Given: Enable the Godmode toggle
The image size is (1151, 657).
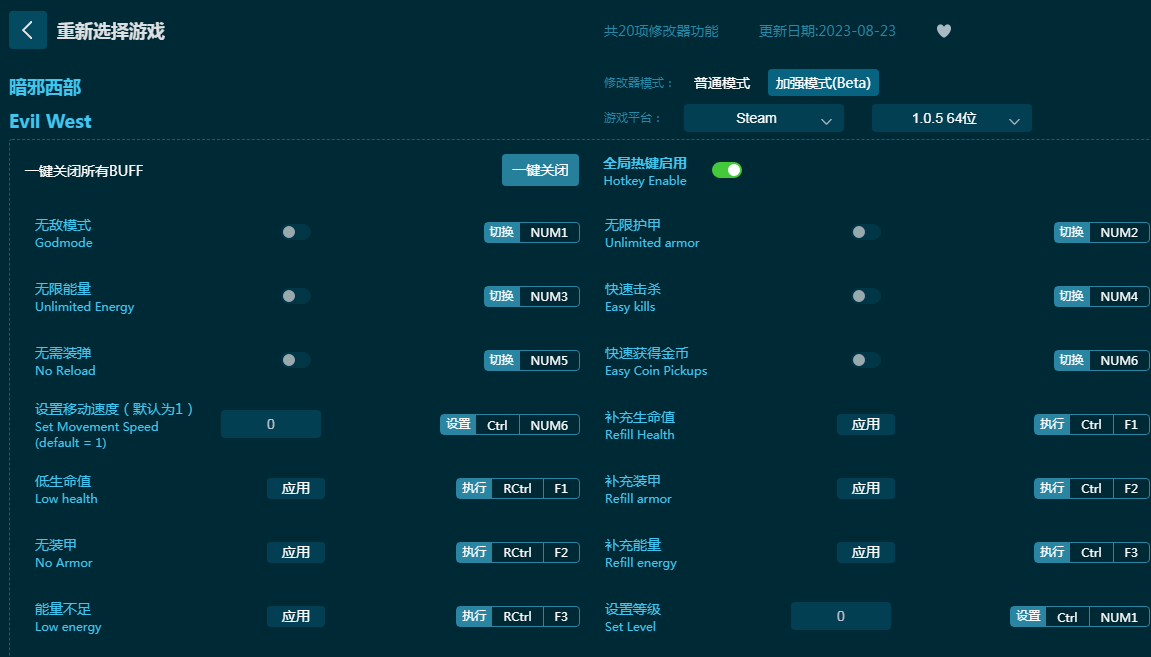Looking at the screenshot, I should tap(296, 233).
